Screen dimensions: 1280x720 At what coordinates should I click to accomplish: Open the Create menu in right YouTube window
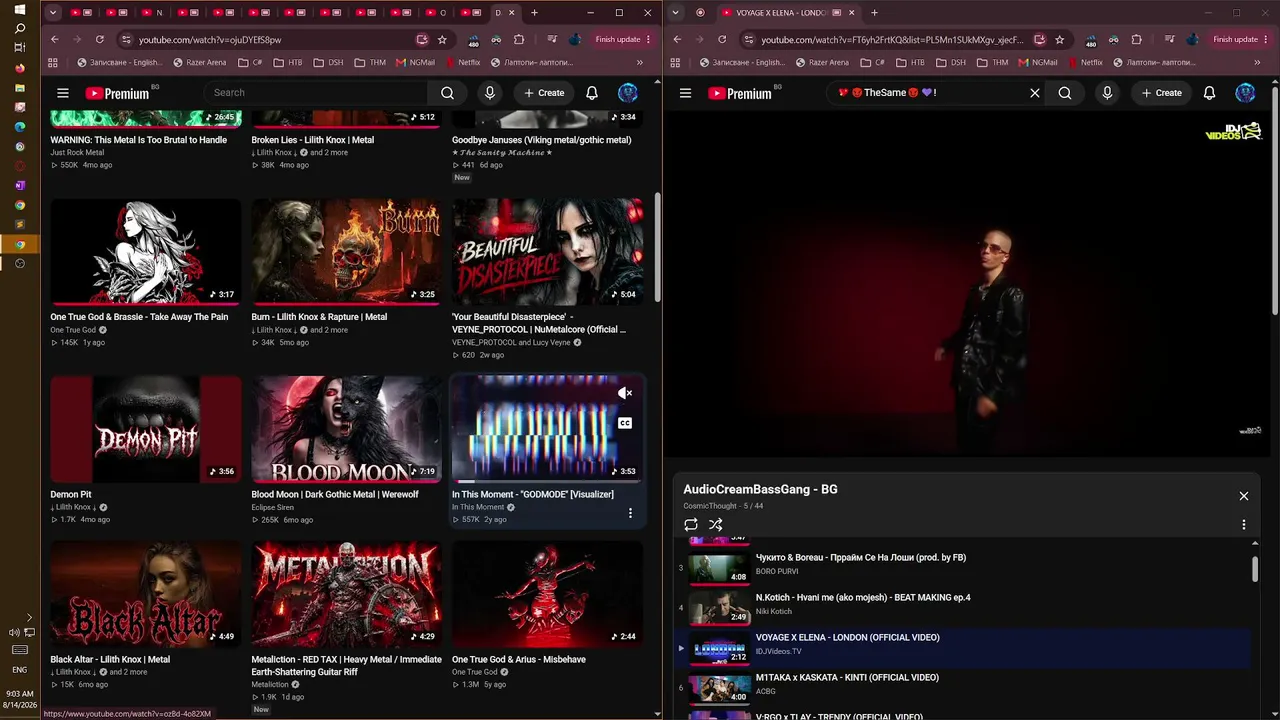1162,93
